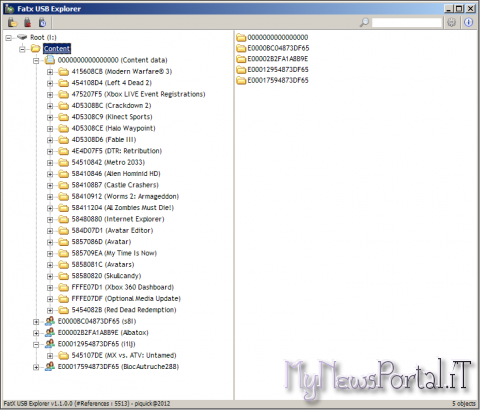Image resolution: width=480 pixels, height=410 pixels.
Task: Expand the Castle Crashers tree node
Action: pos(50,185)
